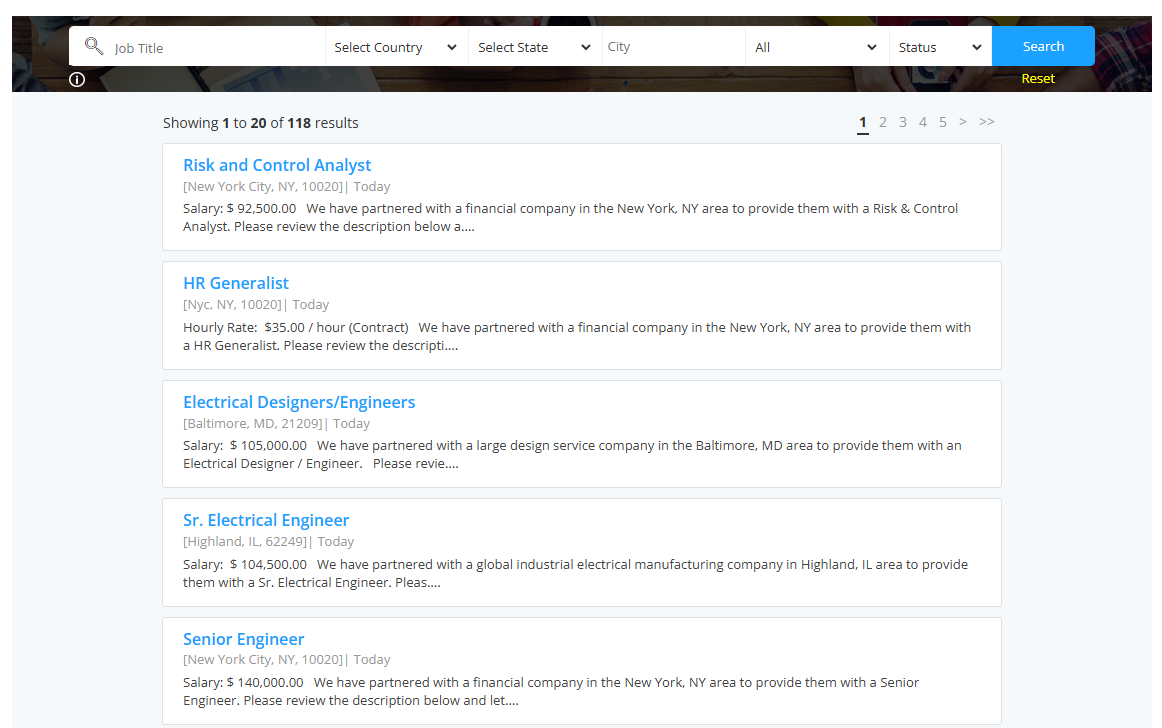Open the Status dropdown
The image size is (1162, 728).
pyautogui.click(x=940, y=47)
